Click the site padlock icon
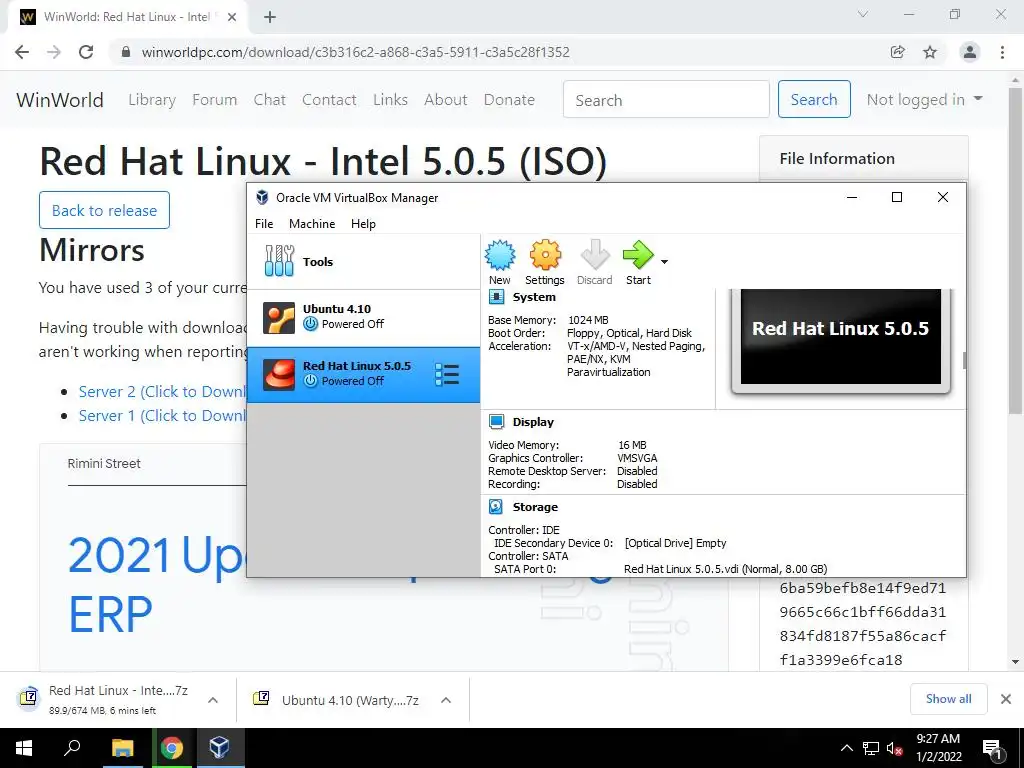Image resolution: width=1024 pixels, height=768 pixels. [126, 52]
